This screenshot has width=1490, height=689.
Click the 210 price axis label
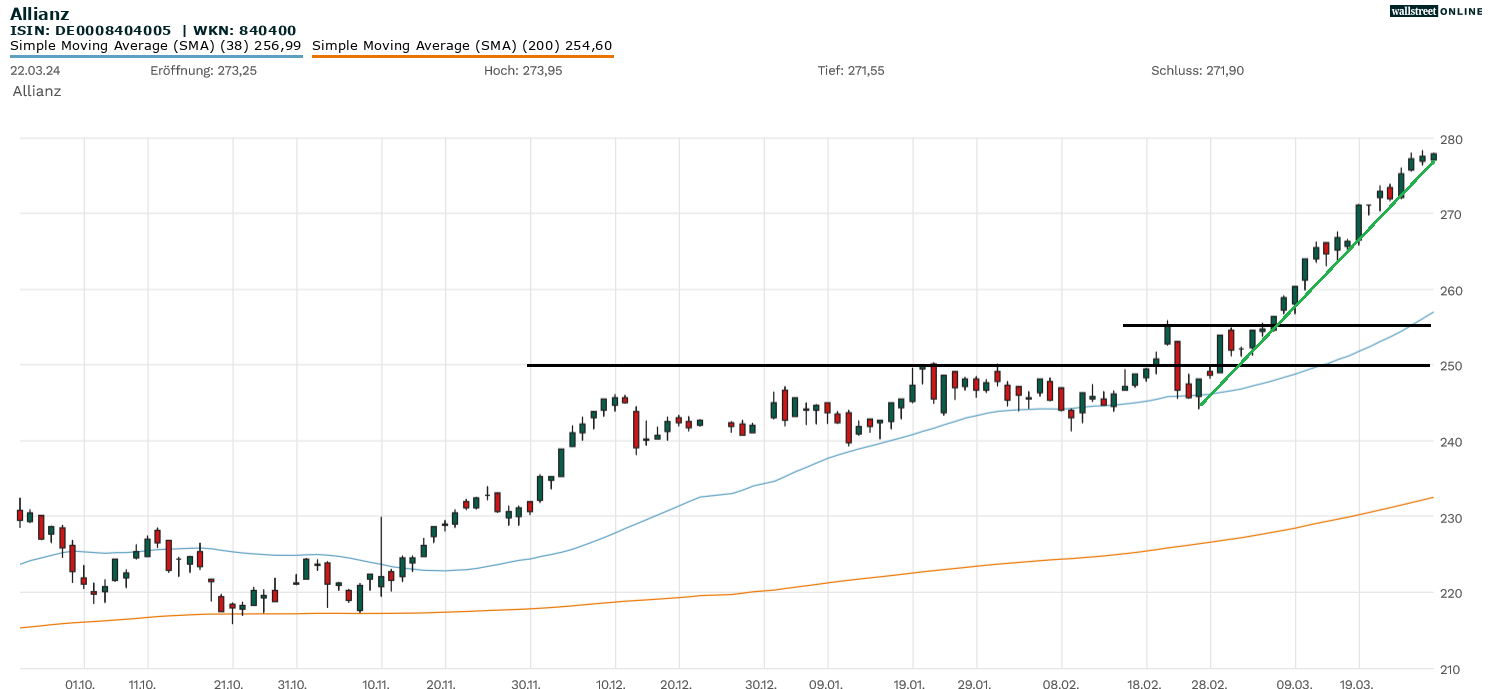coord(1451,669)
